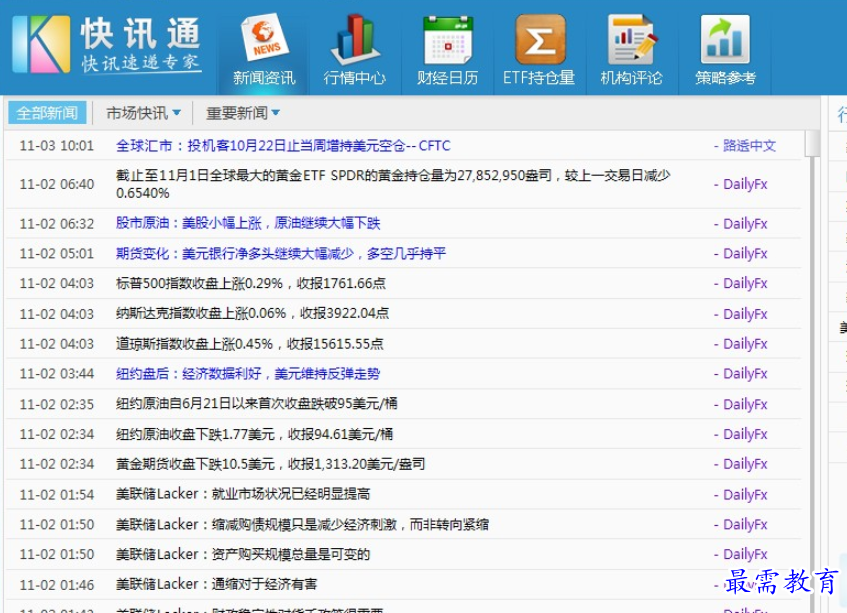Expand the 市场快讯 dropdown
This screenshot has width=847, height=613.
144,113
